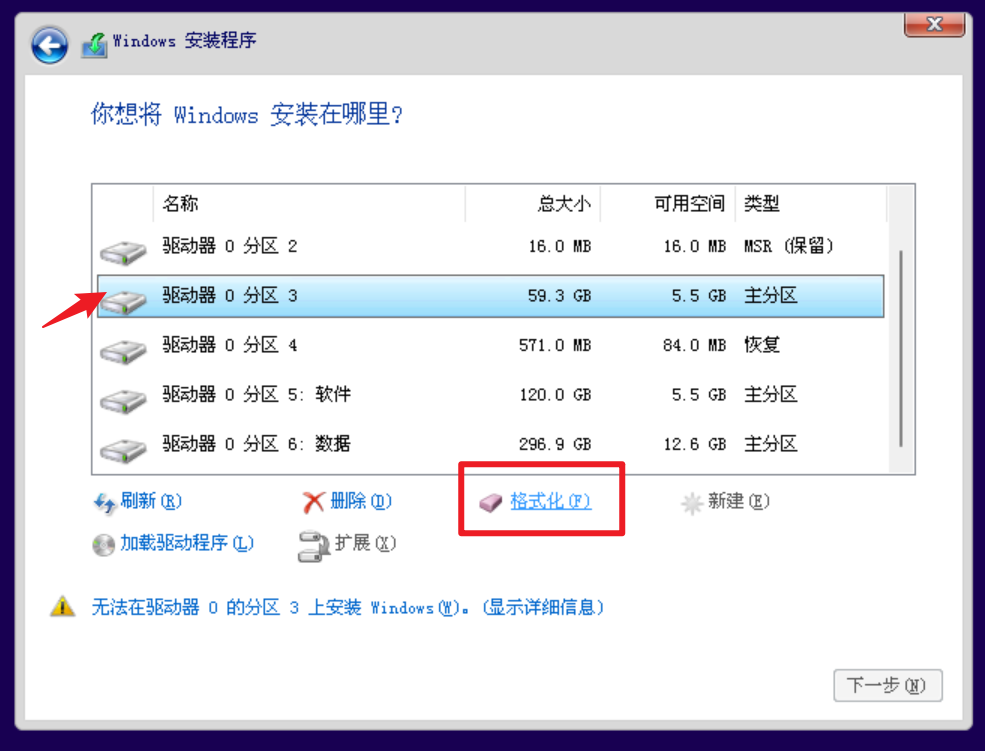Screen dimensions: 985x751
Task: Click the 恢复 type cell
Action: pos(762,345)
